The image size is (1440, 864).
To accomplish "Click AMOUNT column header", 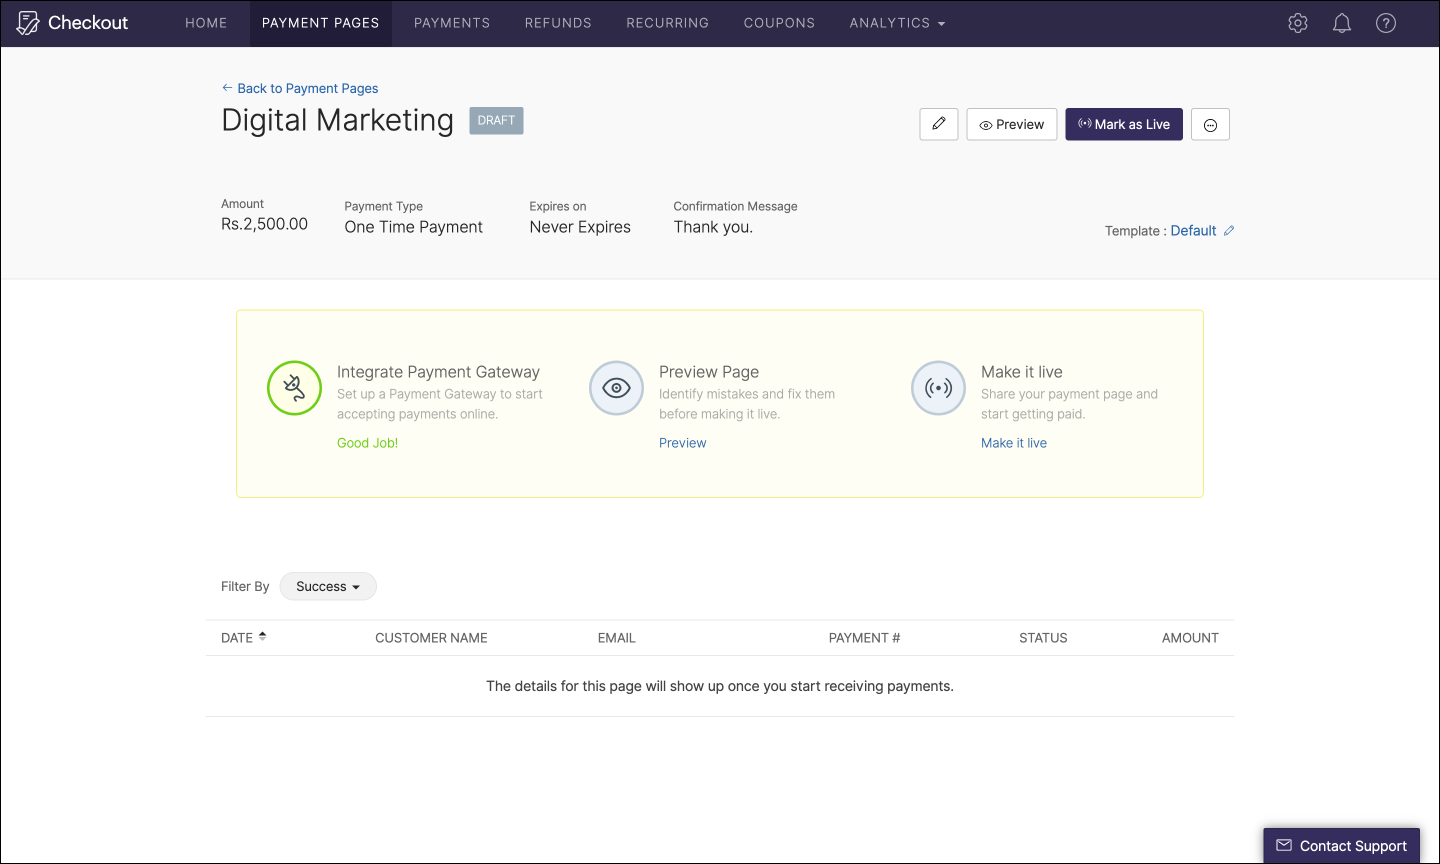I will [x=1190, y=638].
